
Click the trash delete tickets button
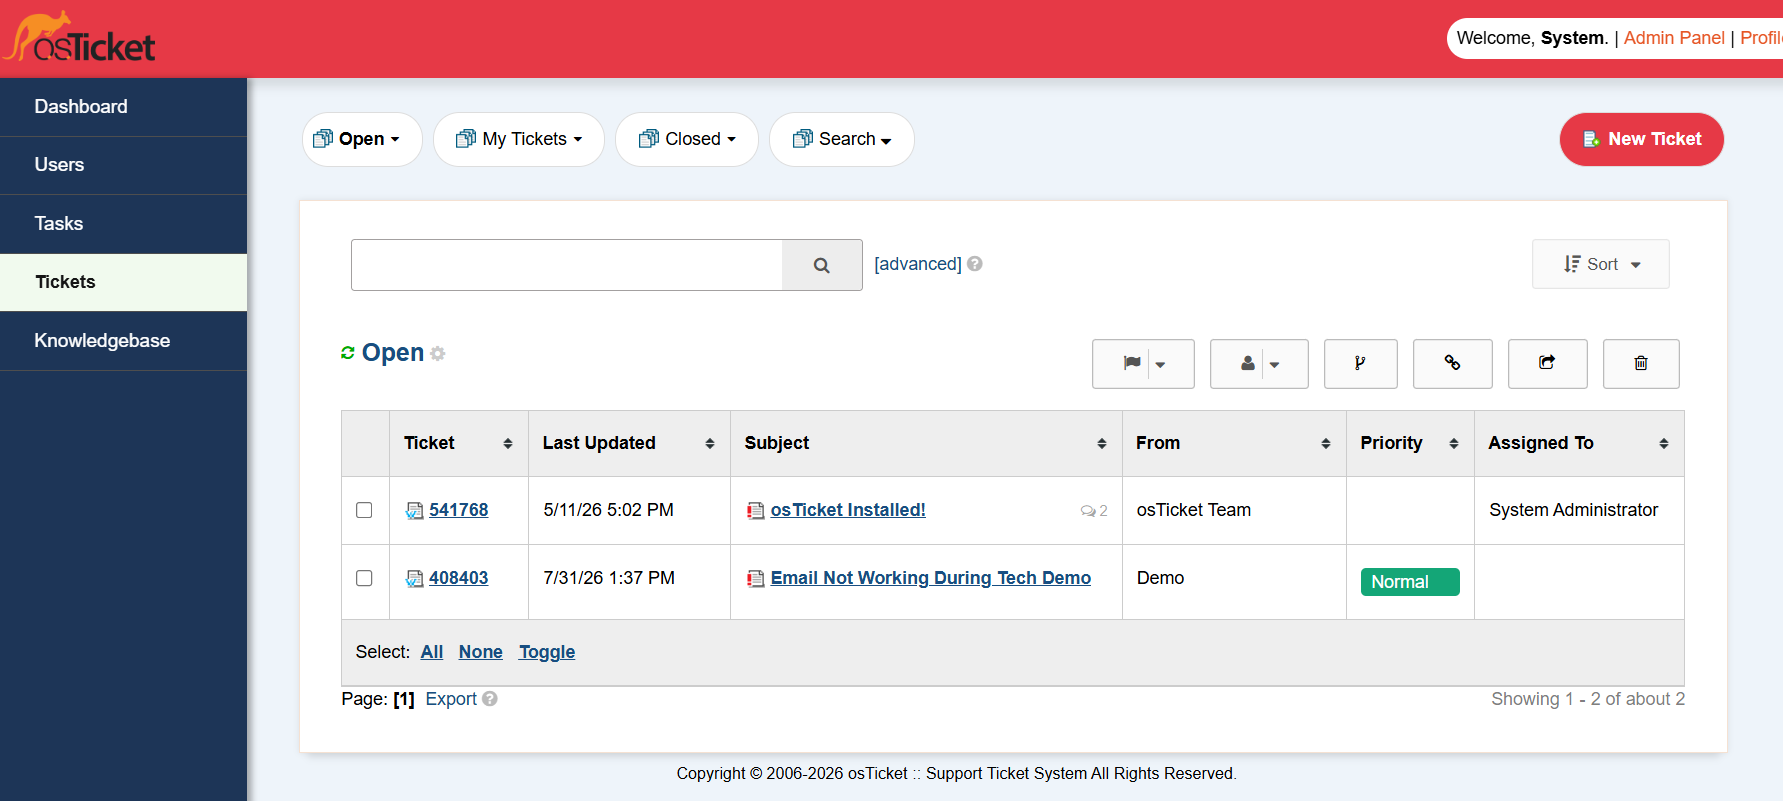click(1641, 363)
